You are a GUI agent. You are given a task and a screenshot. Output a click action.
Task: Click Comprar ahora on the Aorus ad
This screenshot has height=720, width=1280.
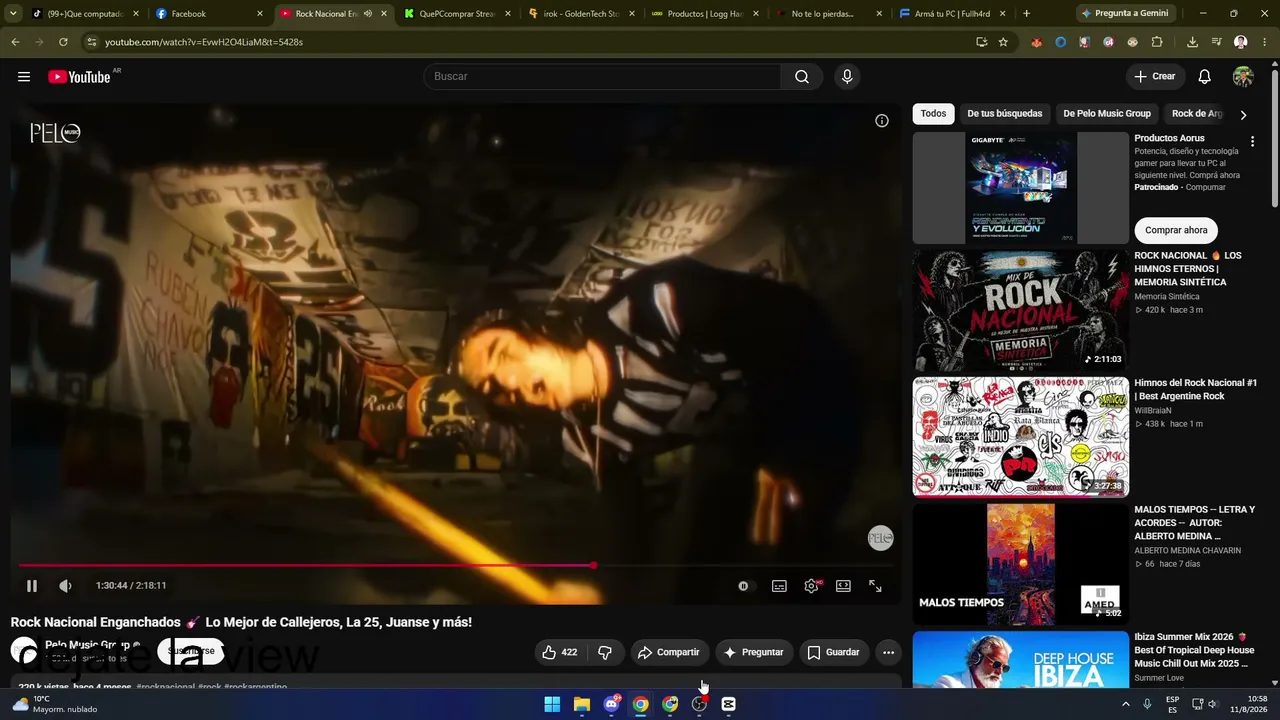point(1176,230)
